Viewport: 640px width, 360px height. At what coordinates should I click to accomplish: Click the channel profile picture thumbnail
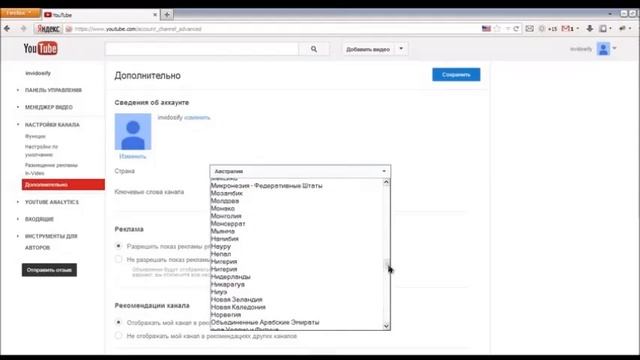click(133, 131)
